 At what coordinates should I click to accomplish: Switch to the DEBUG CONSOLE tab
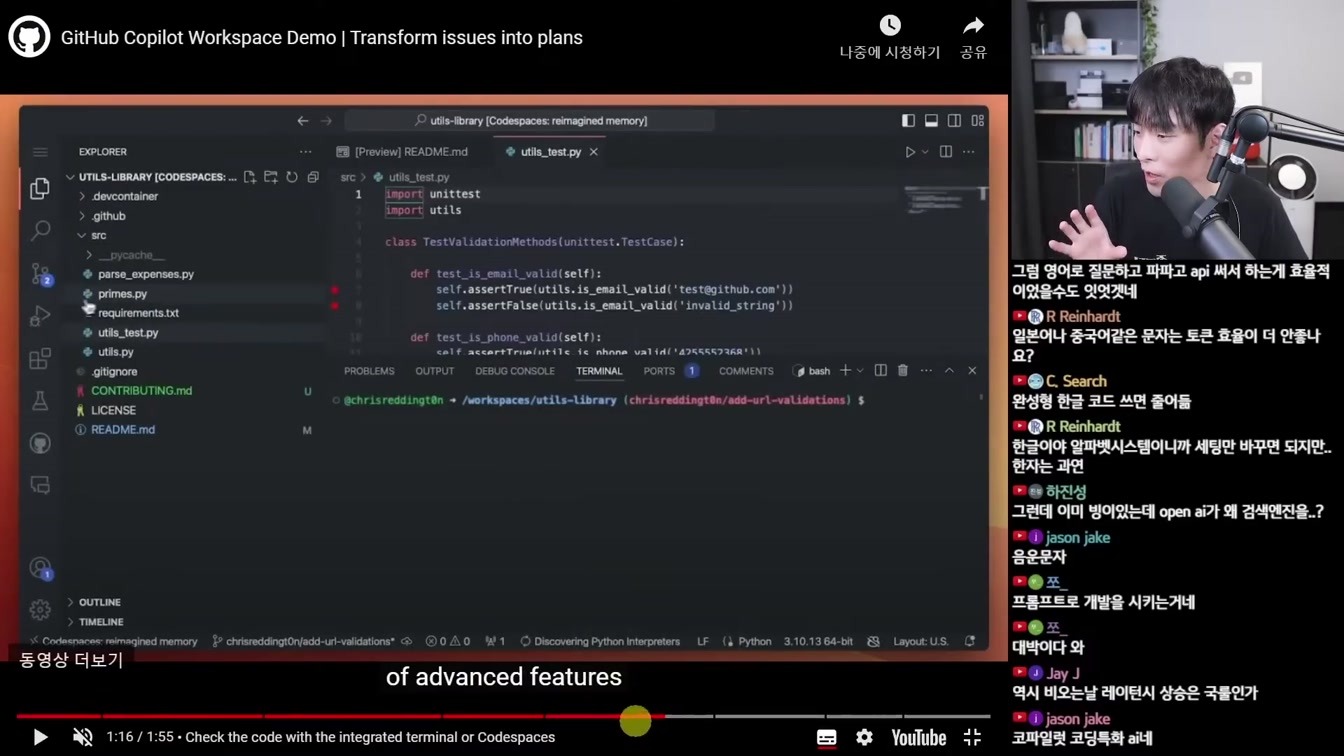[x=515, y=371]
